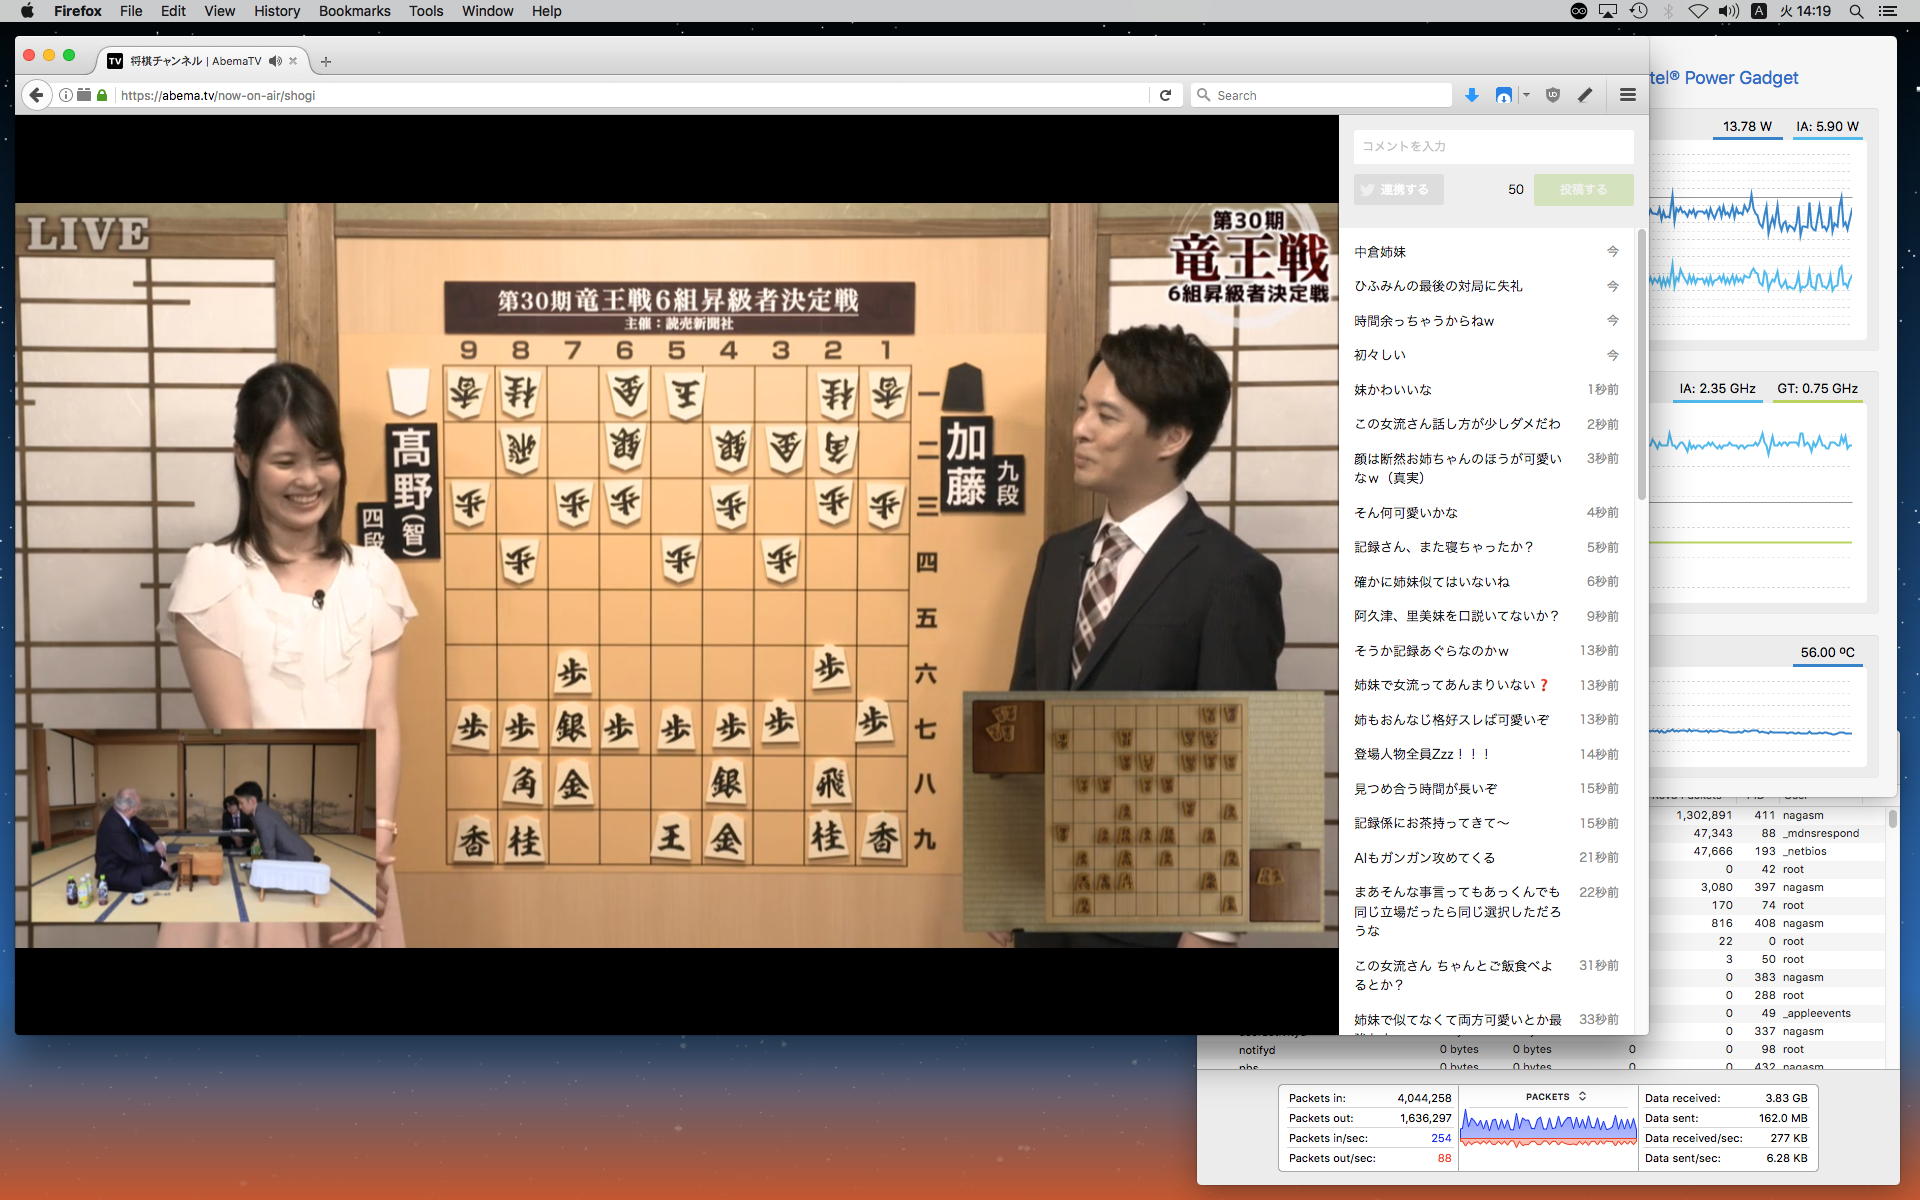Open the History menu

pos(277,11)
